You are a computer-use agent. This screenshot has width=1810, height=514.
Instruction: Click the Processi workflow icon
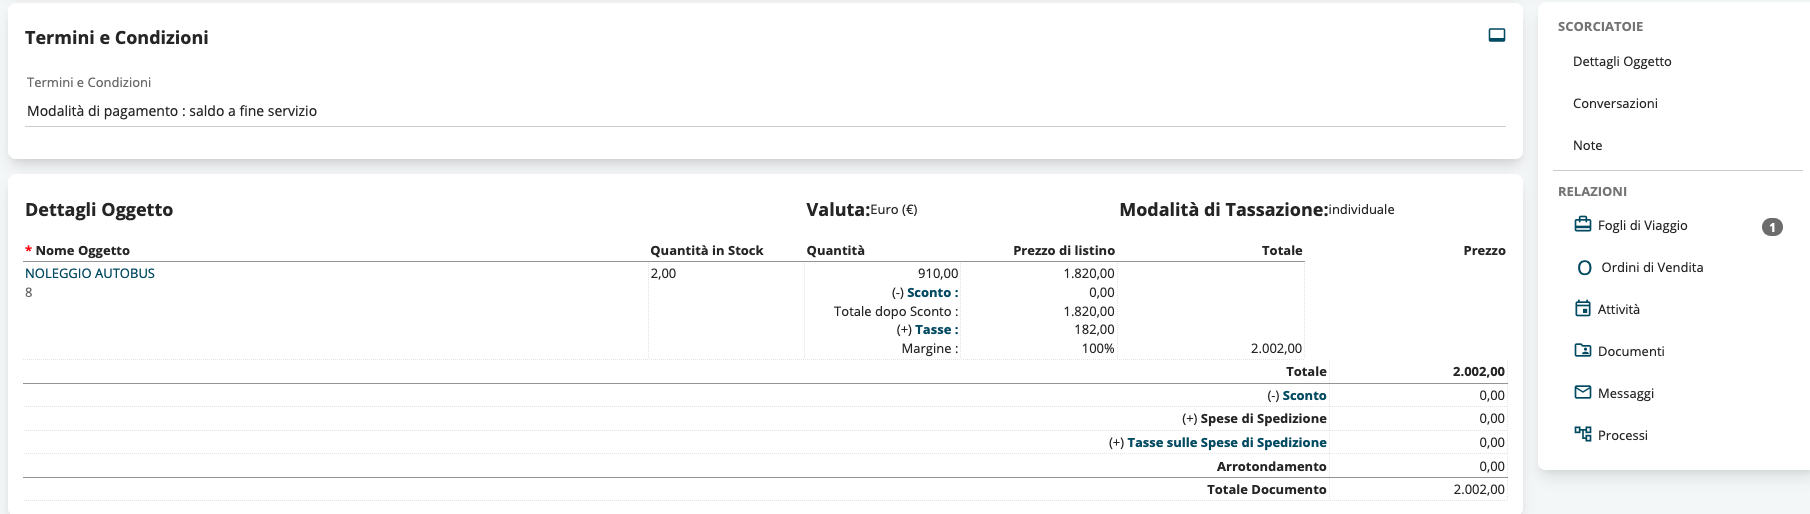[1583, 435]
